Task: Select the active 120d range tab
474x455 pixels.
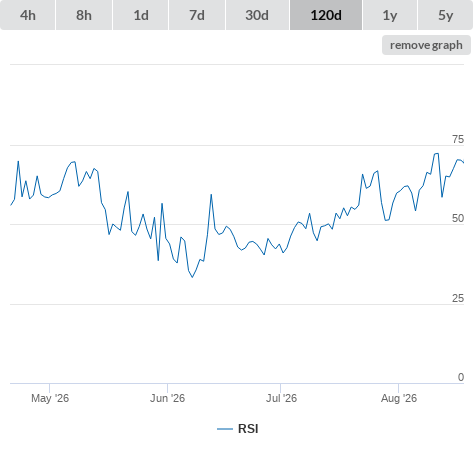Action: click(326, 15)
